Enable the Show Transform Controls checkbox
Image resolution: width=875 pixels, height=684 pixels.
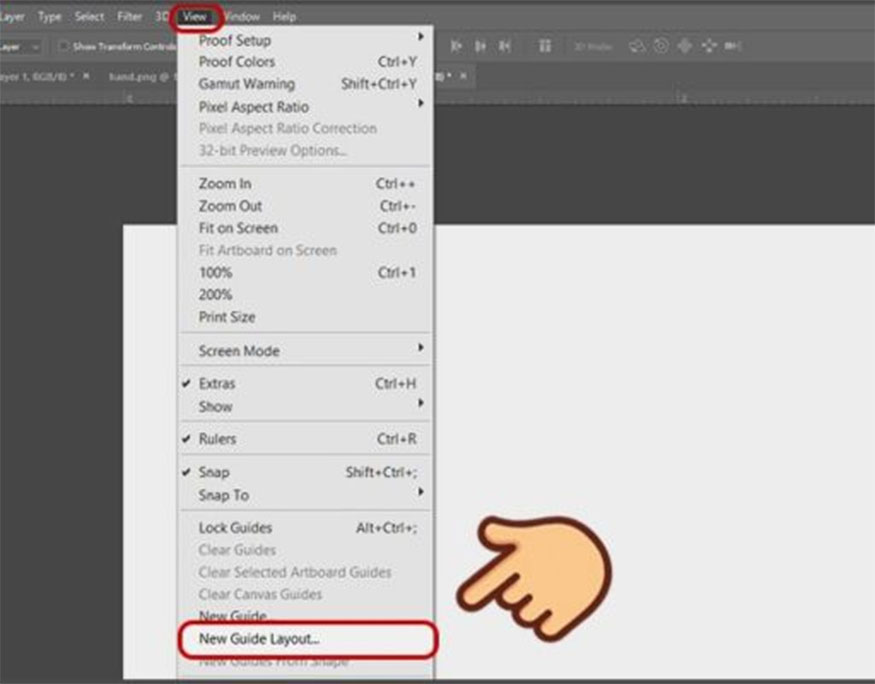(64, 46)
